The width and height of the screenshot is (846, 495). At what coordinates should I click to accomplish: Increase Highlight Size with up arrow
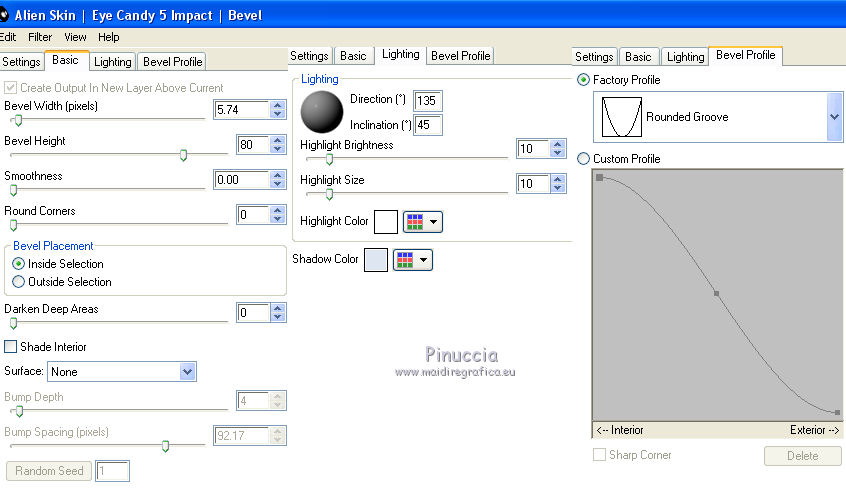click(558, 179)
